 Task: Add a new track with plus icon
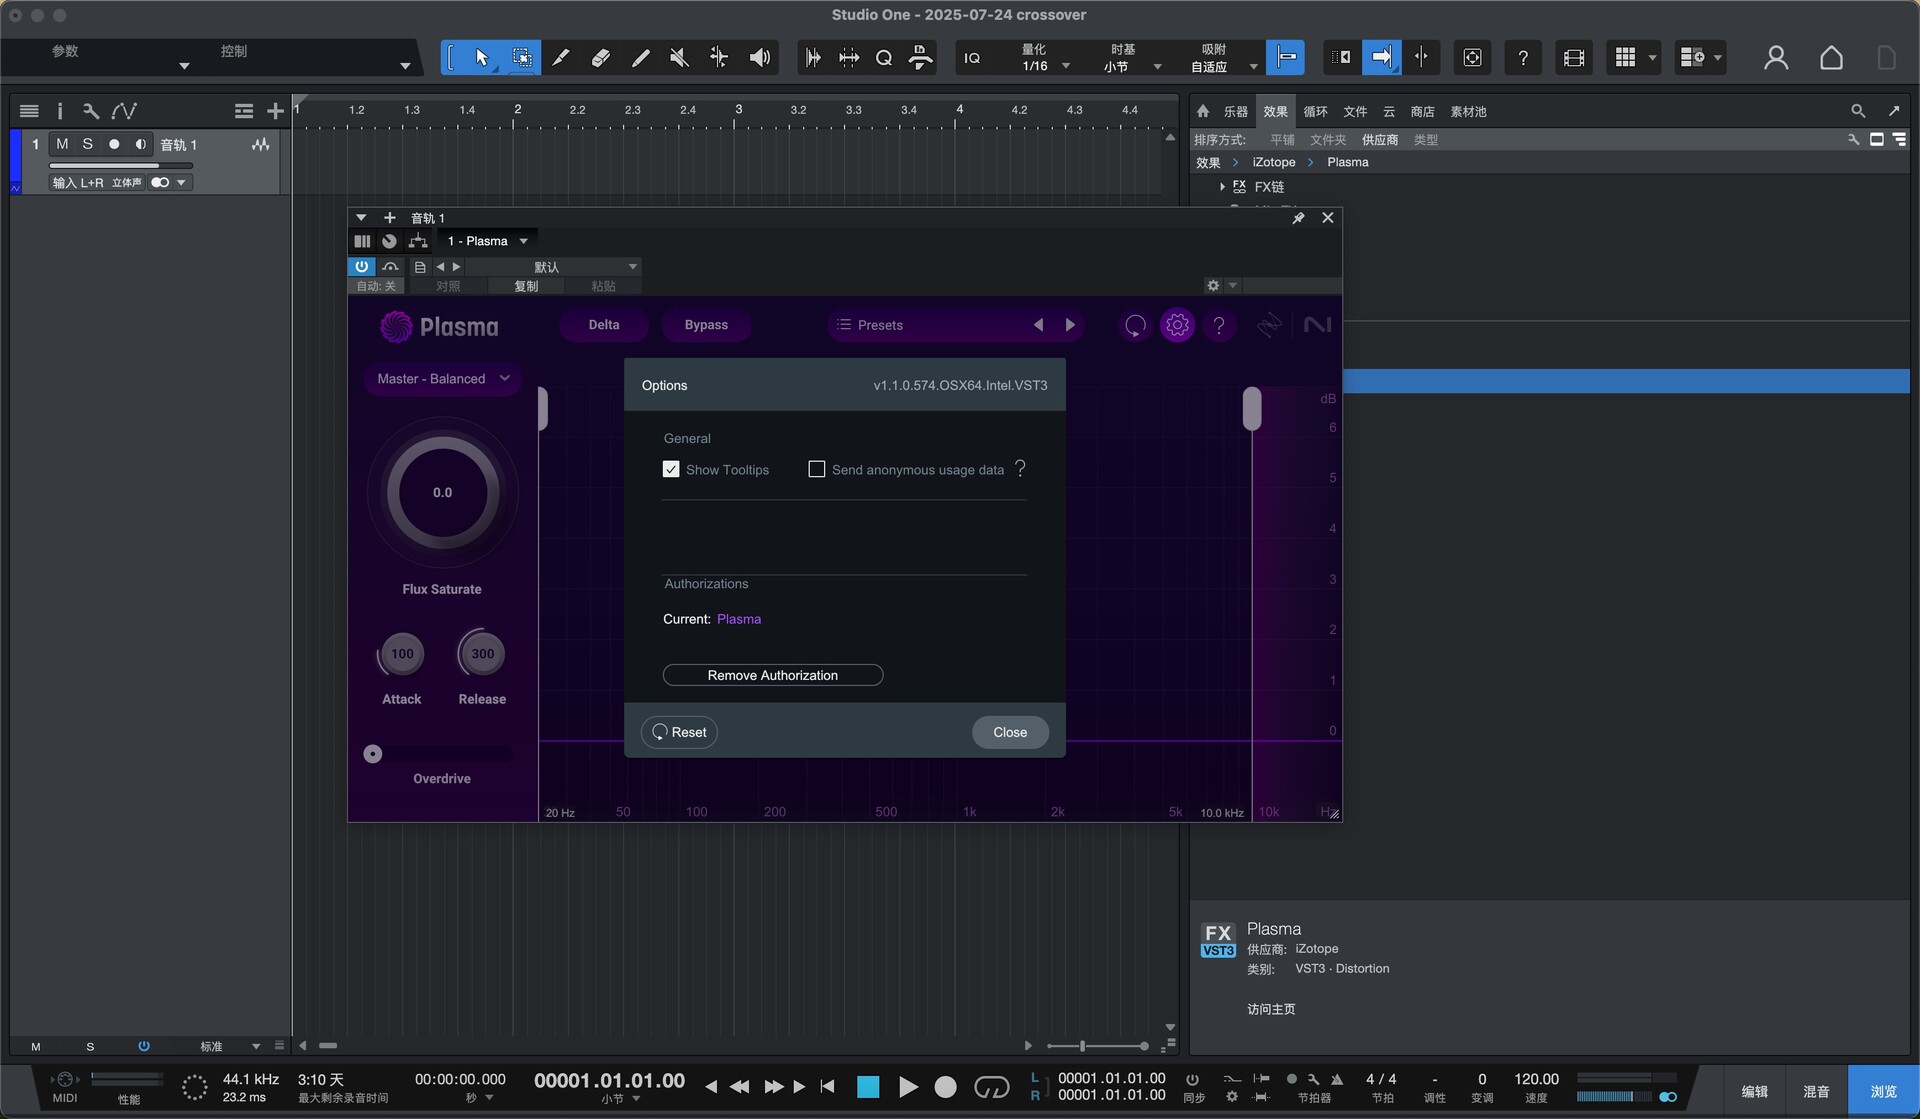(275, 111)
